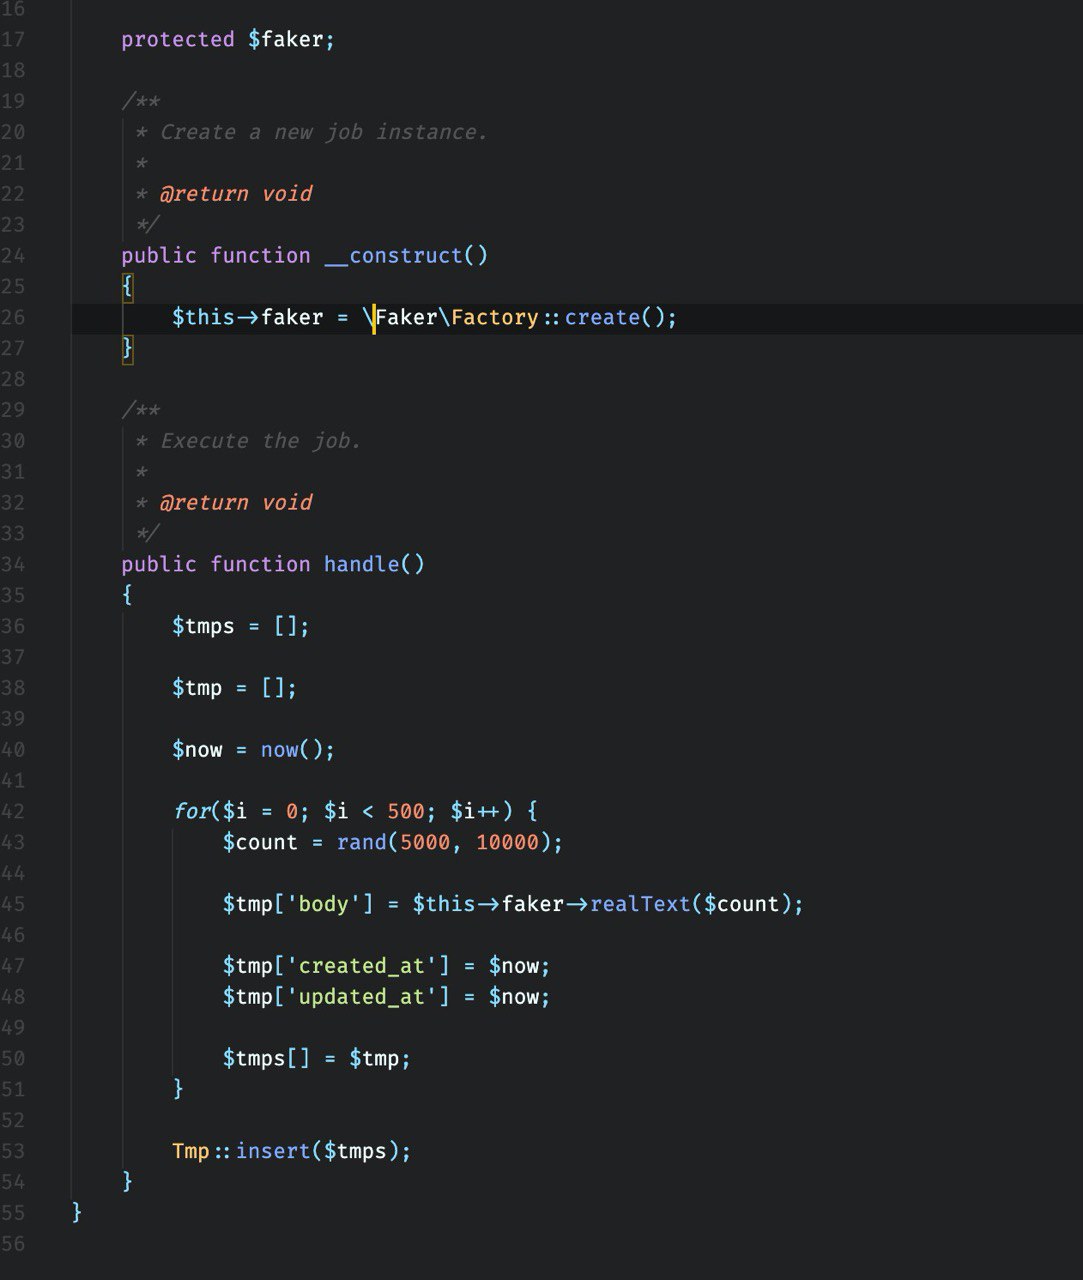The height and width of the screenshot is (1280, 1083).
Task: Click line number 53 in gutter
Action: pyautogui.click(x=13, y=1151)
